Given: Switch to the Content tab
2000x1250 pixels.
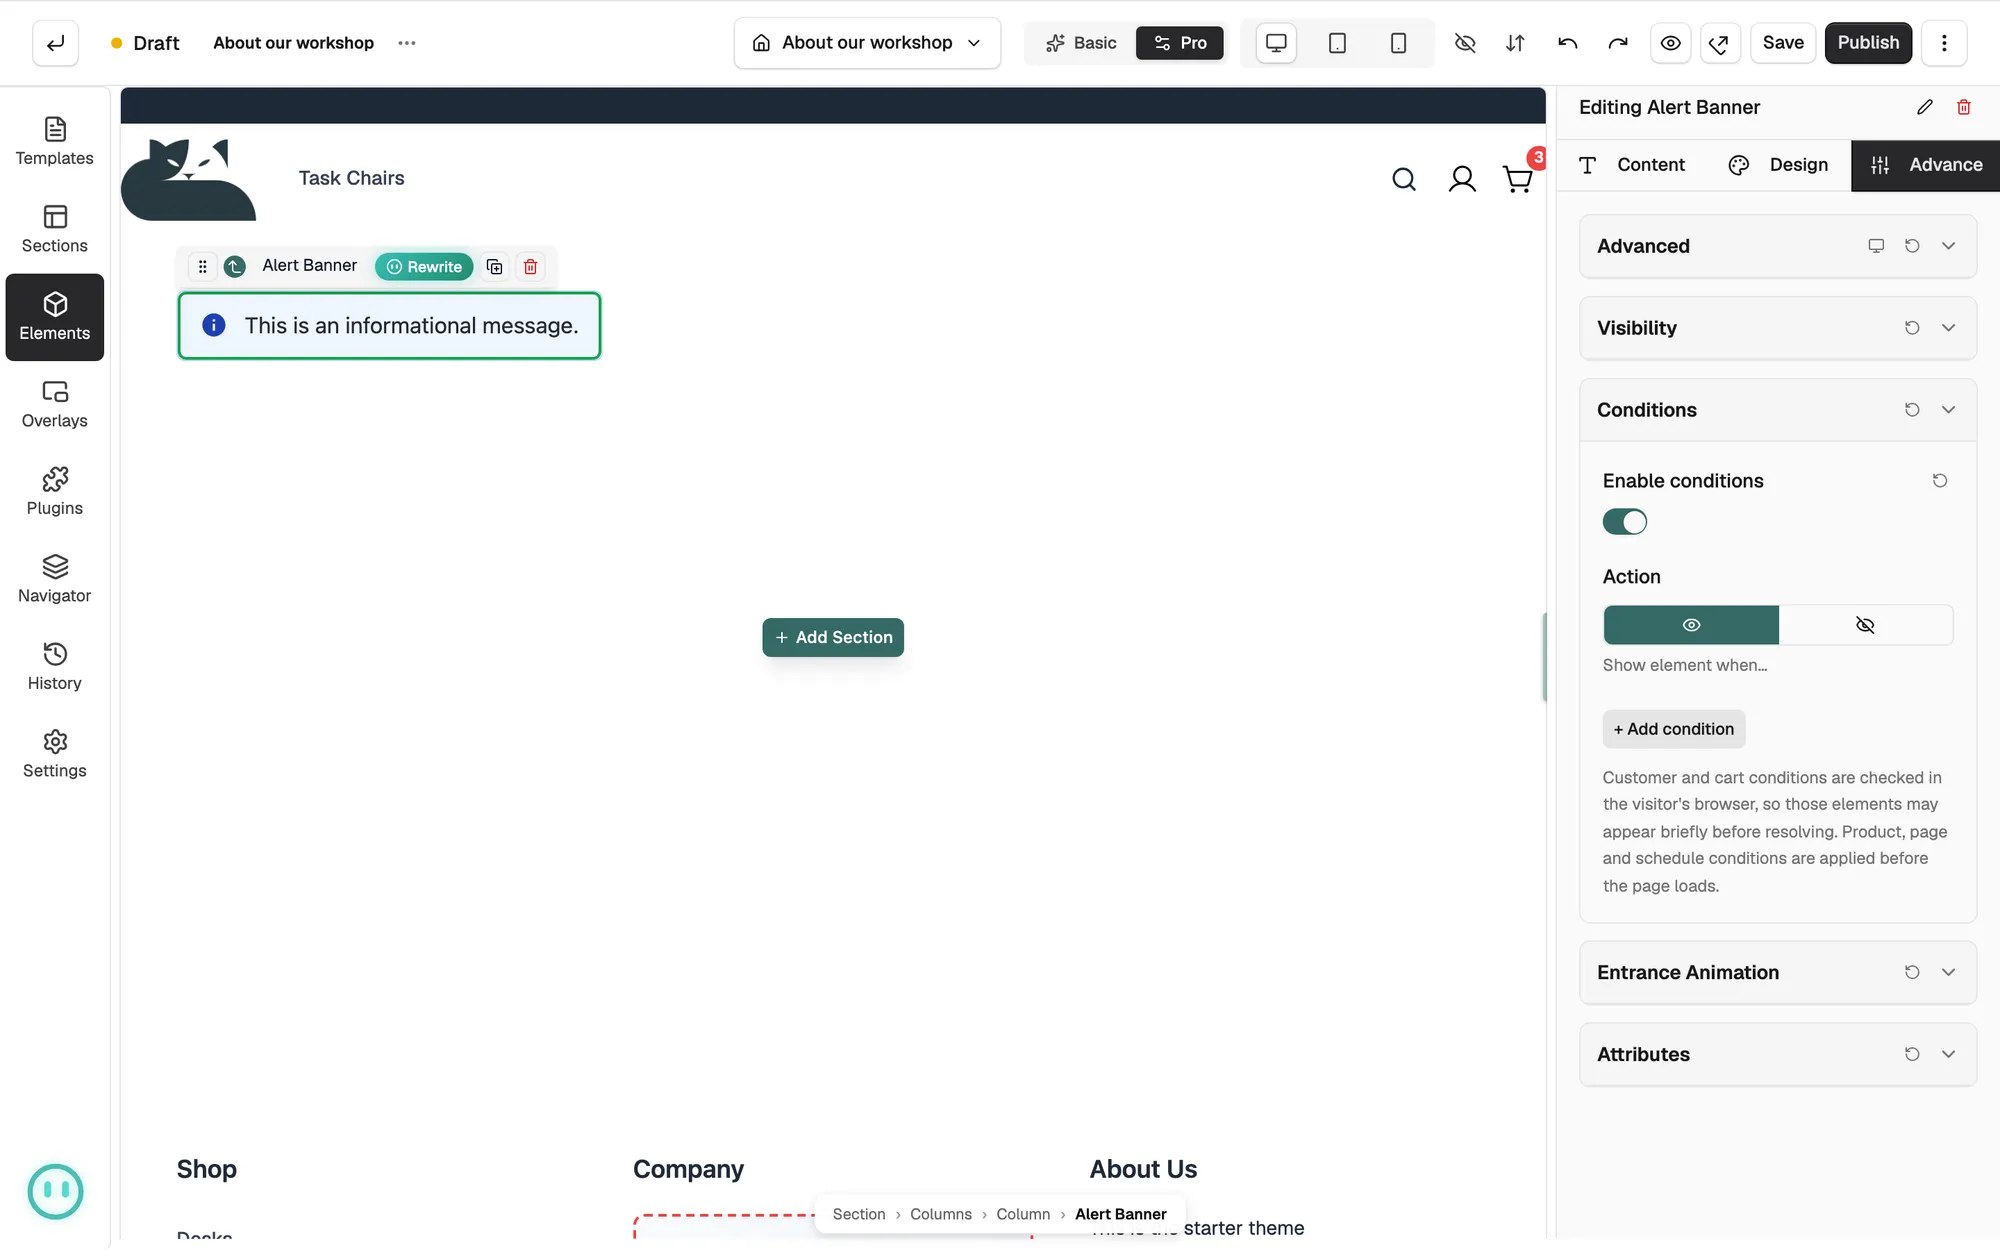Looking at the screenshot, I should tap(1632, 165).
